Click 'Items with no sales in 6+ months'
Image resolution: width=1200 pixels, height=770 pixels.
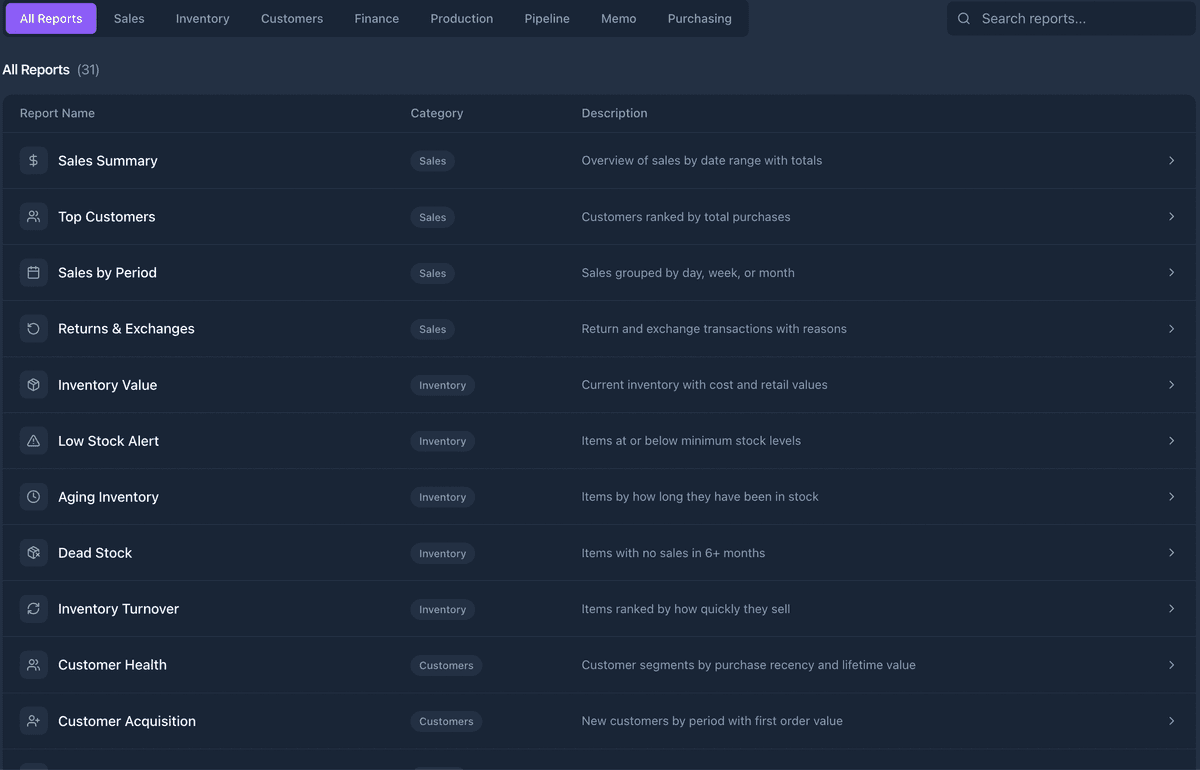click(673, 552)
